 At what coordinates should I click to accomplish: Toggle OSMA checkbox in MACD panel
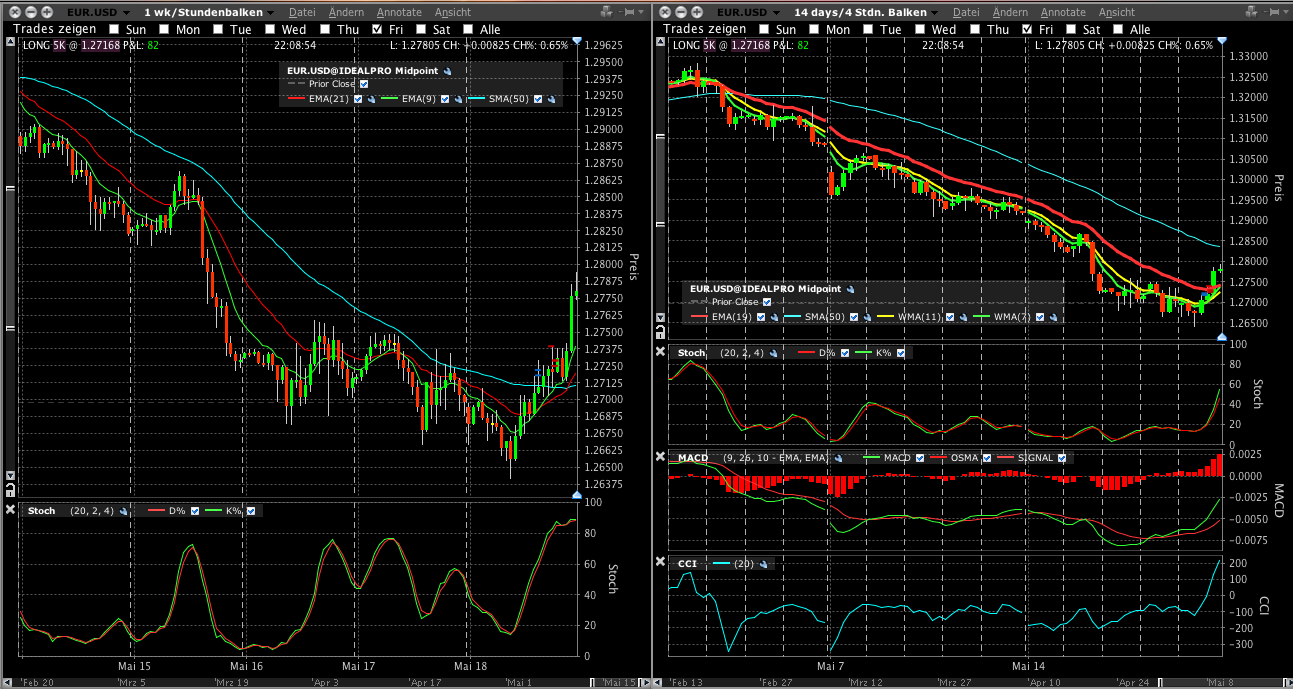click(x=987, y=458)
